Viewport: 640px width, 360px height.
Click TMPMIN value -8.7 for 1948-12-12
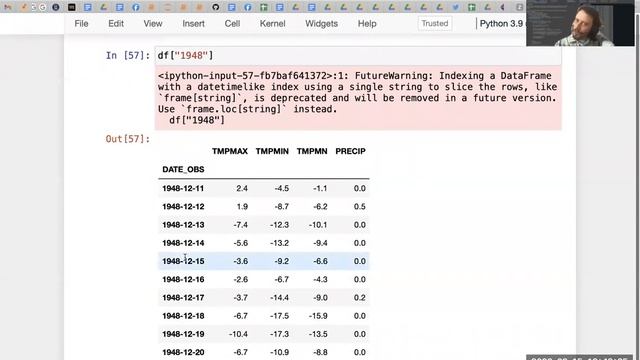coord(282,207)
